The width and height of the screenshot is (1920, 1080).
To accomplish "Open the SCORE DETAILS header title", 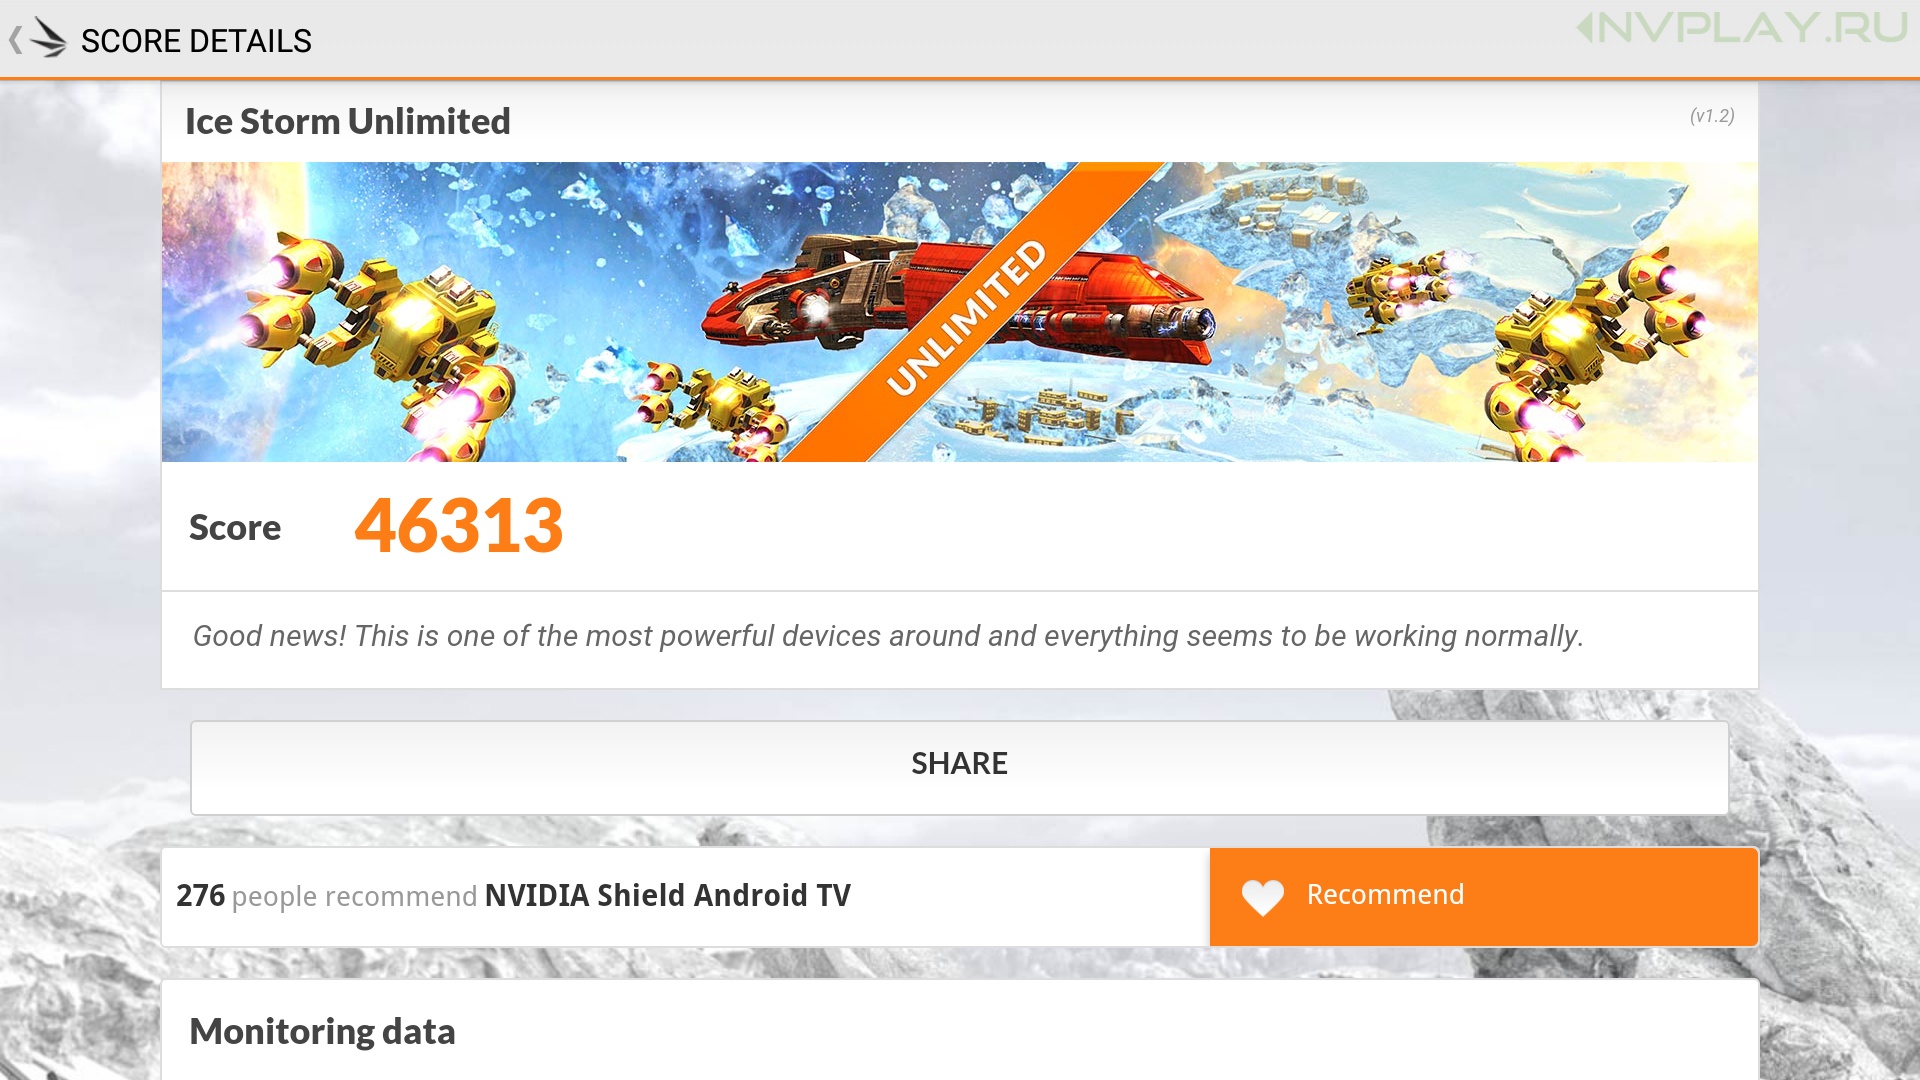I will (x=196, y=41).
